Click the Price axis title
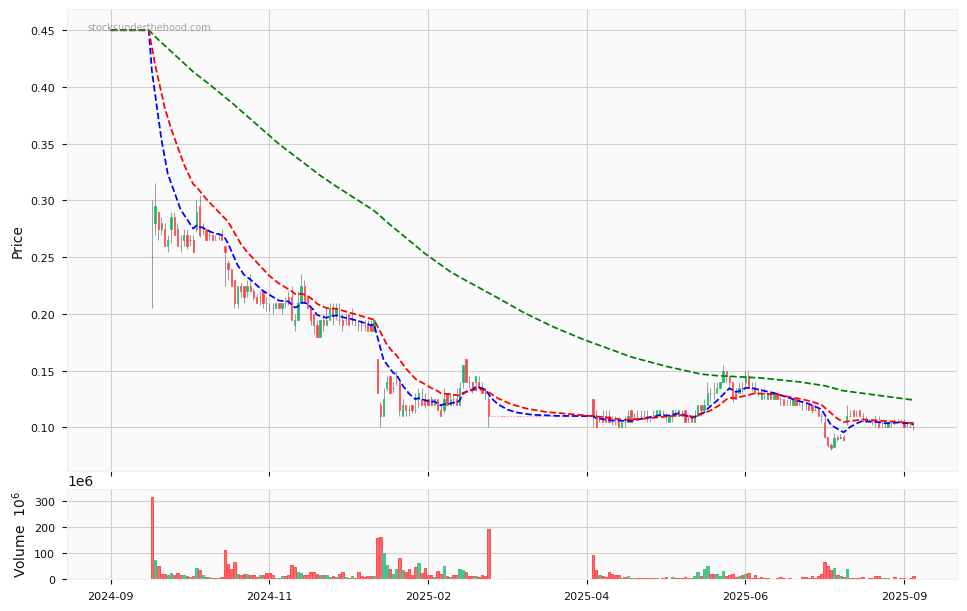The width and height of the screenshot is (967, 611). point(17,243)
